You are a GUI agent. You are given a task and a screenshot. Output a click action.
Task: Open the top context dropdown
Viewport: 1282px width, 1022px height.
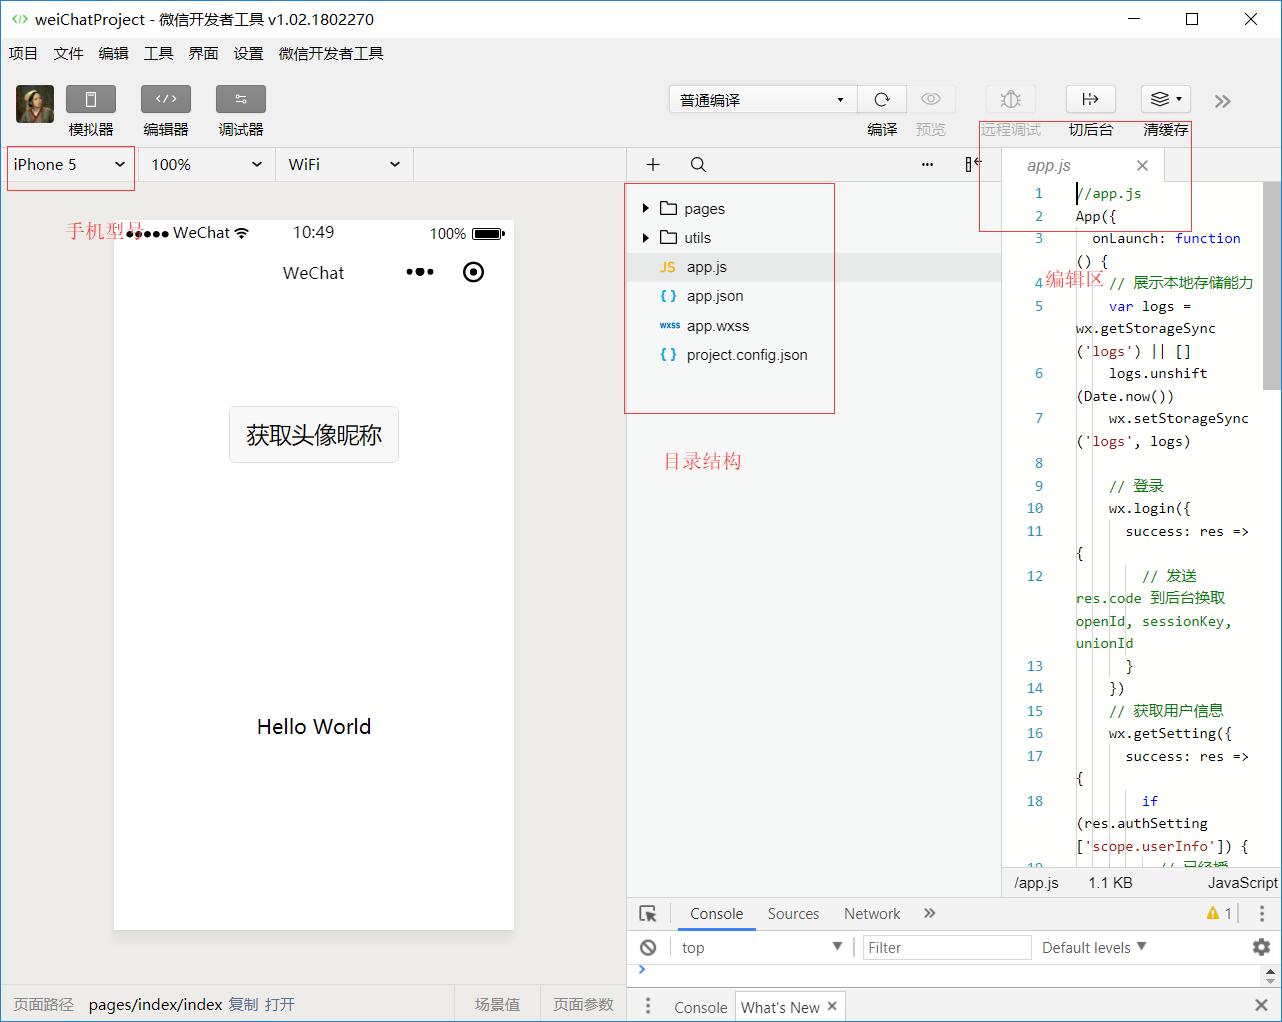pyautogui.click(x=761, y=947)
